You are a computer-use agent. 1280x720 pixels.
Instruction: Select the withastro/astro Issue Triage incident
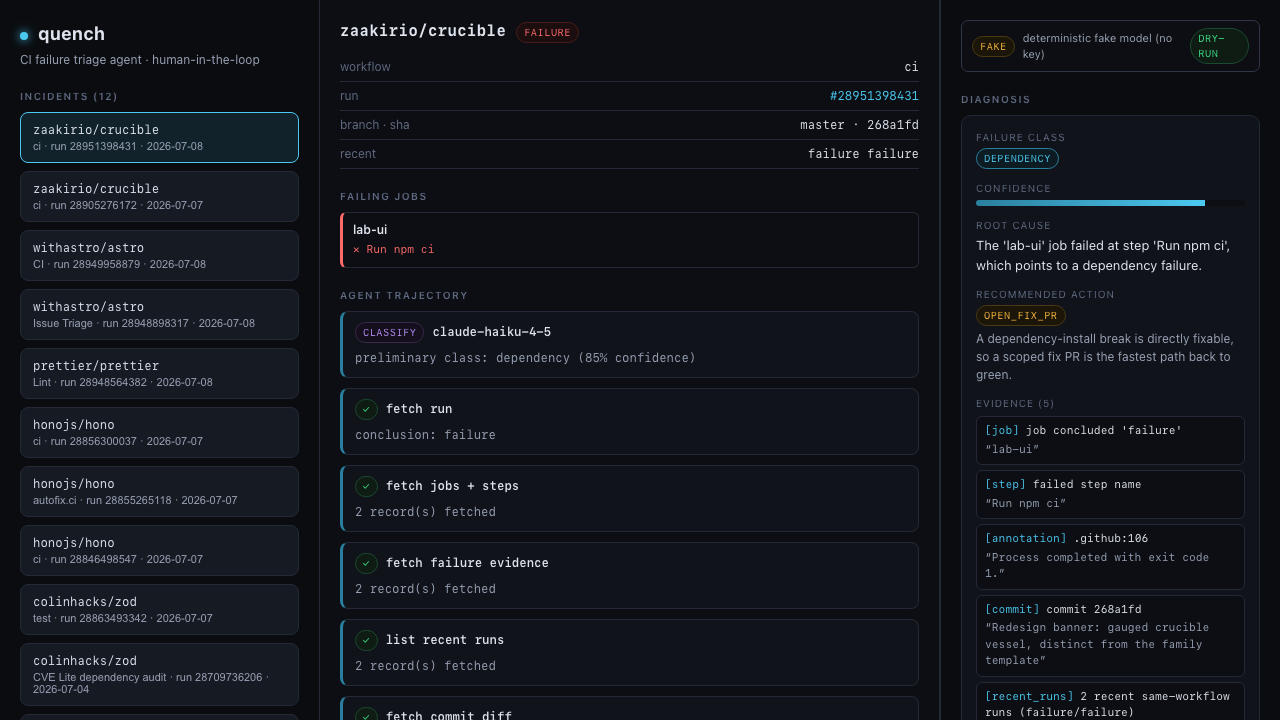click(x=159, y=315)
